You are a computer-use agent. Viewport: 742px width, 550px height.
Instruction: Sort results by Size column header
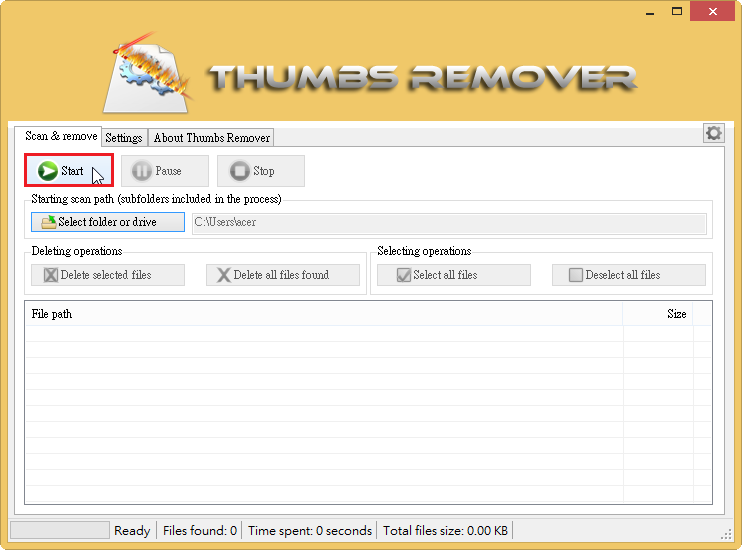pos(657,314)
